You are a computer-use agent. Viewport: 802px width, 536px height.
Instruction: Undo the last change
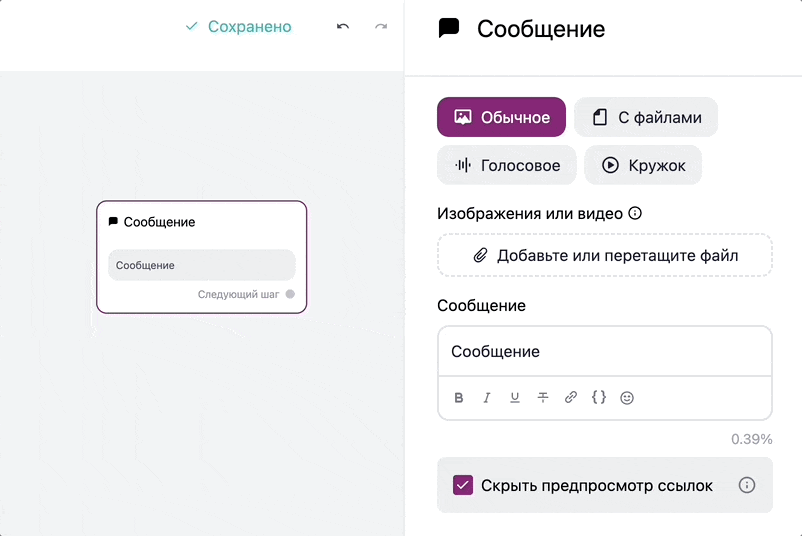click(x=343, y=26)
